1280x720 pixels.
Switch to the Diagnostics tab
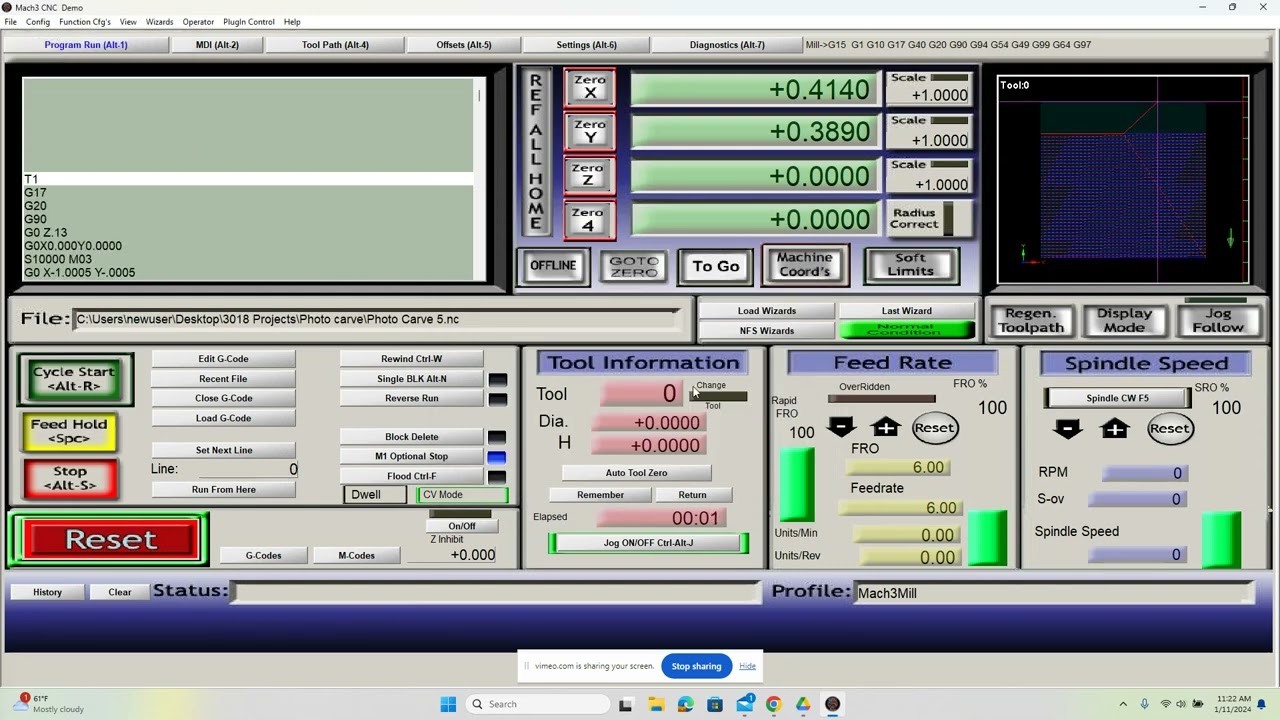click(726, 45)
